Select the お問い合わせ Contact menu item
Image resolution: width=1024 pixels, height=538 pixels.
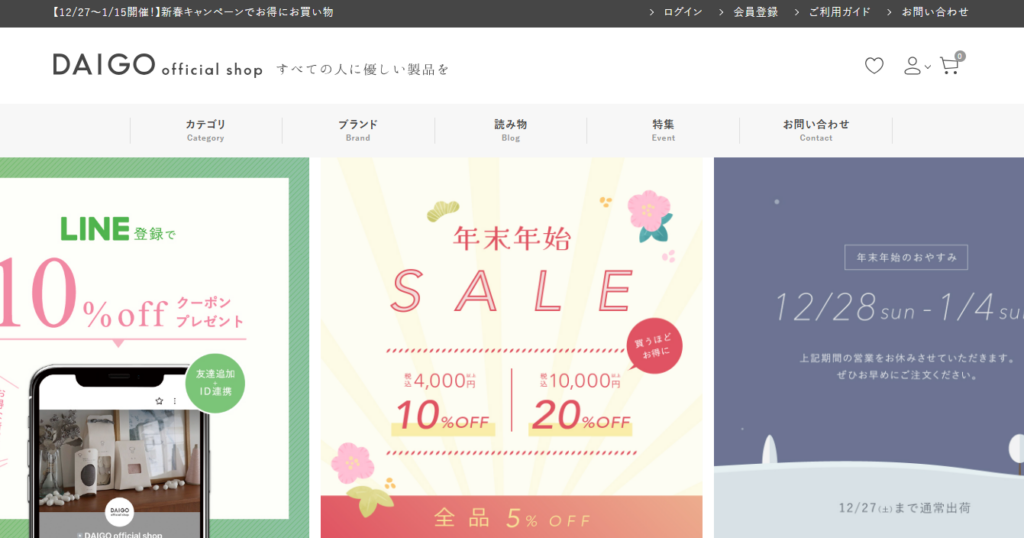(x=816, y=130)
